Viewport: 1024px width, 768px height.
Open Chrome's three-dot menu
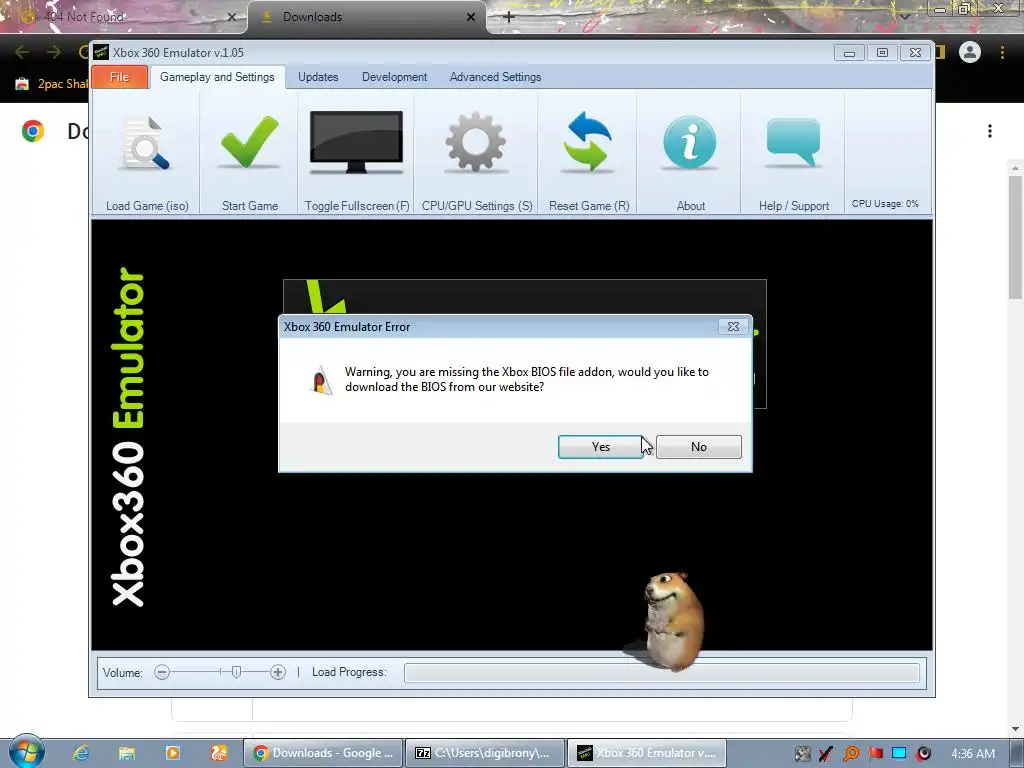pos(1002,52)
